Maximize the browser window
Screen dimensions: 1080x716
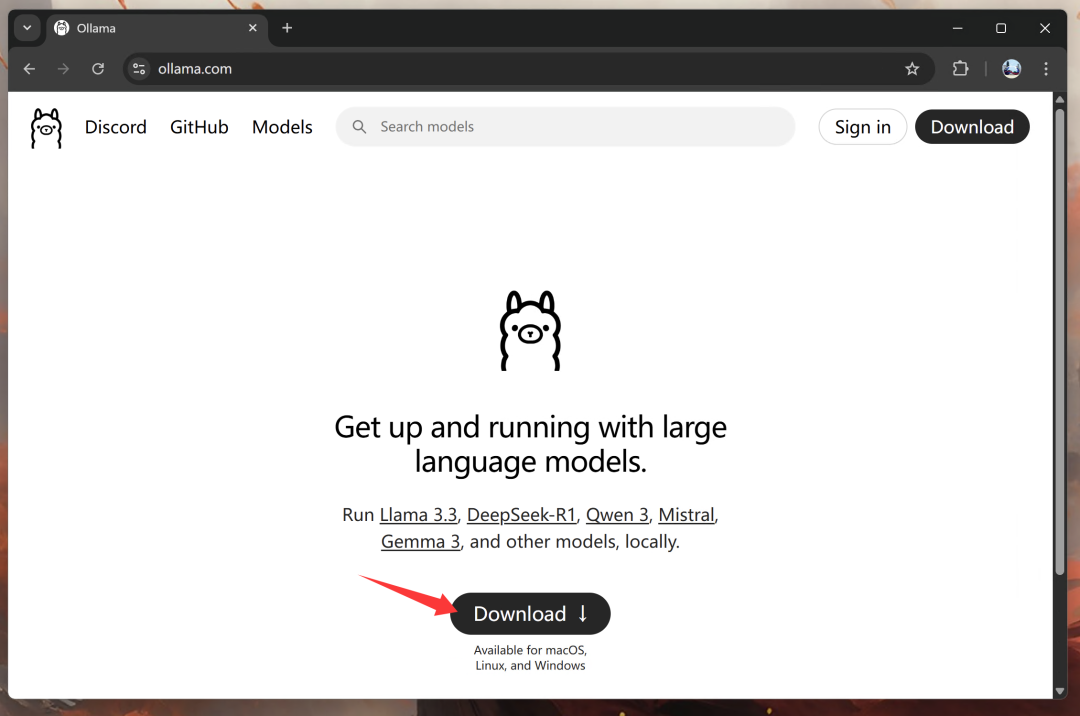tap(1001, 28)
